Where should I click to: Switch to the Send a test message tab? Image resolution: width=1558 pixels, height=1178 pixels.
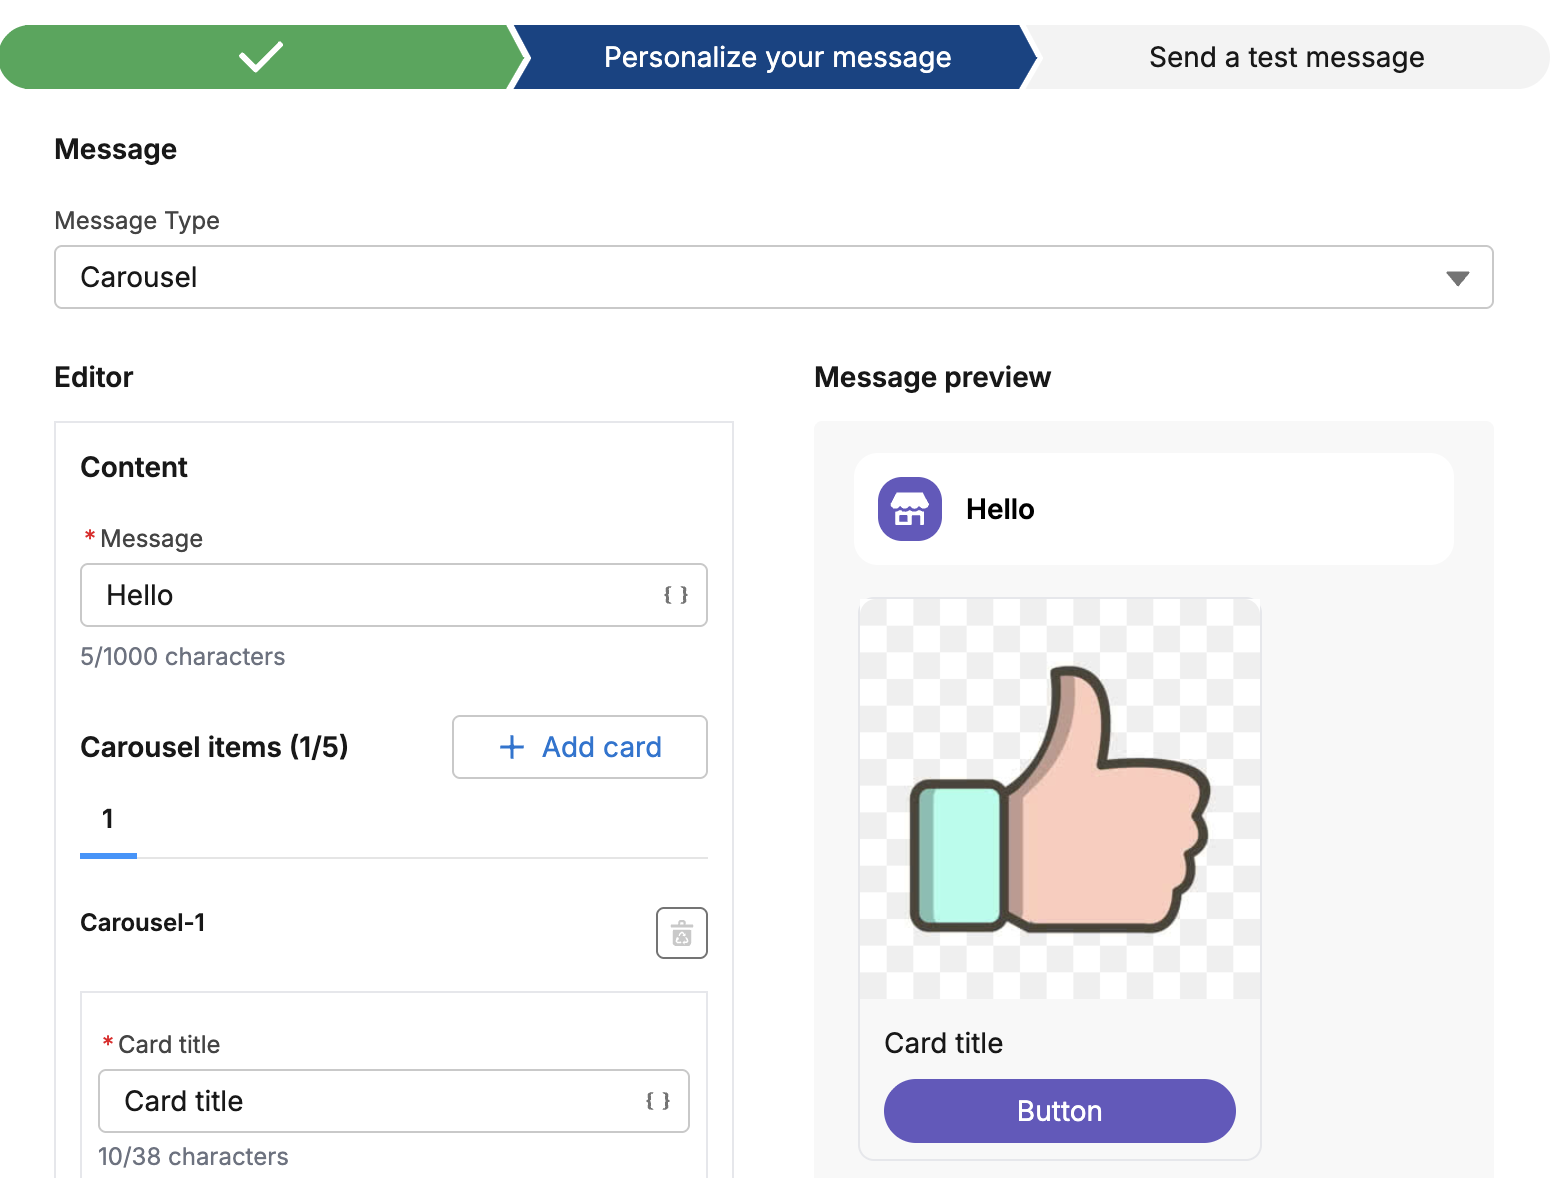pyautogui.click(x=1286, y=57)
